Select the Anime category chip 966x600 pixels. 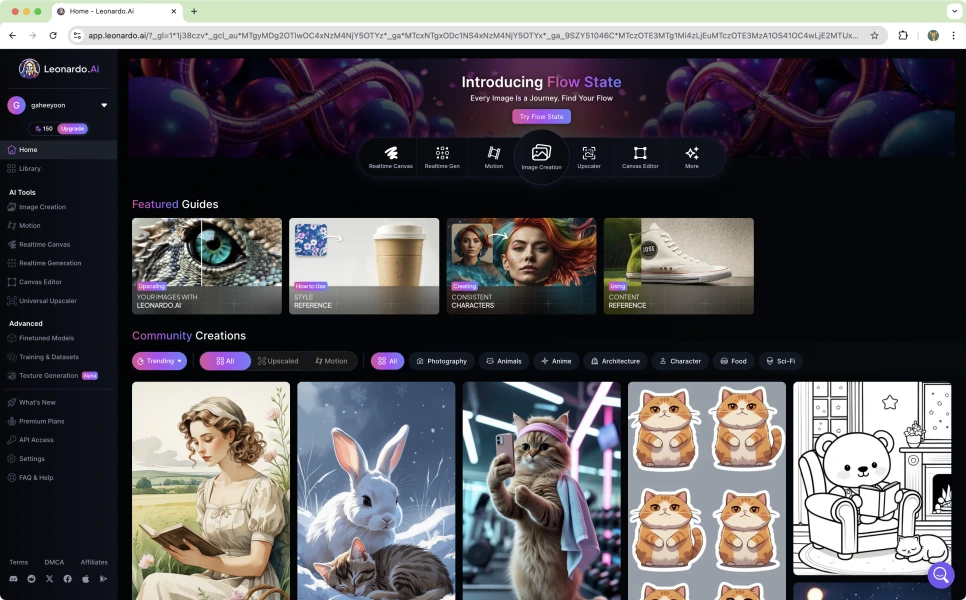[x=556, y=361]
